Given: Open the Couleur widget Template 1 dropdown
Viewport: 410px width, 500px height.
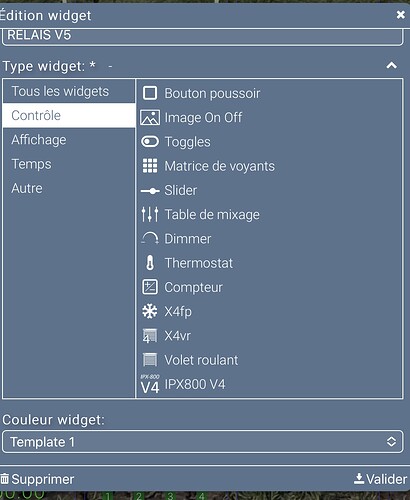Looking at the screenshot, I should click(x=203, y=442).
